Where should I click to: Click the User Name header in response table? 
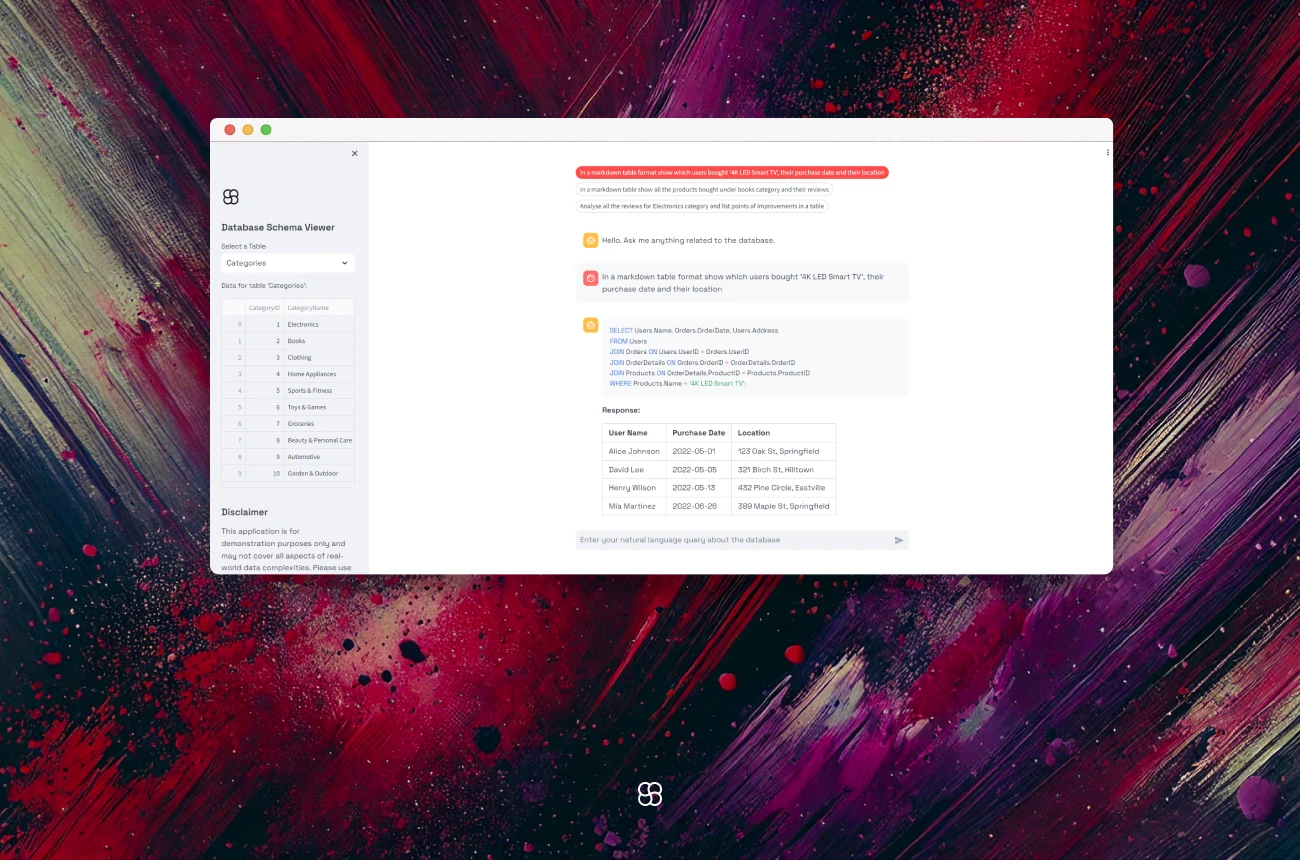tap(634, 433)
